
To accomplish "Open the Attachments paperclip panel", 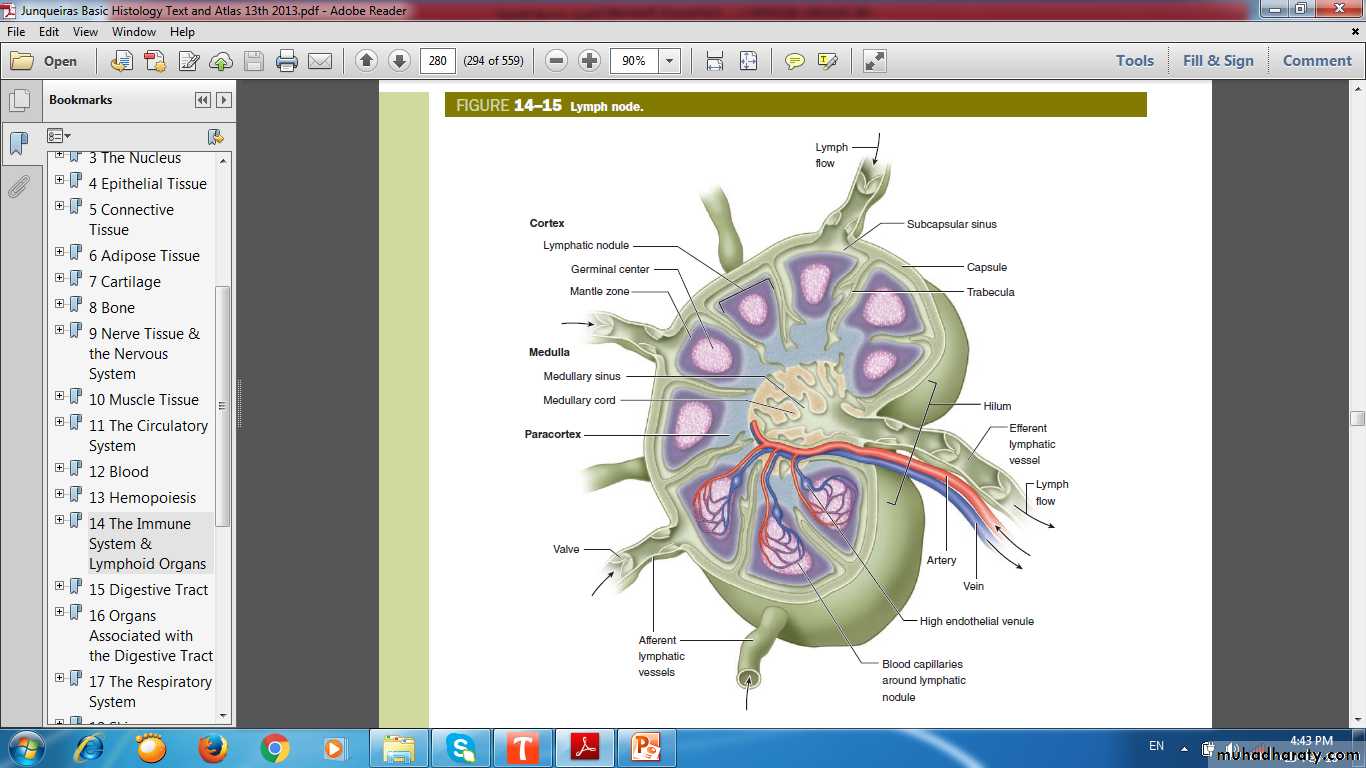I will pos(19,187).
